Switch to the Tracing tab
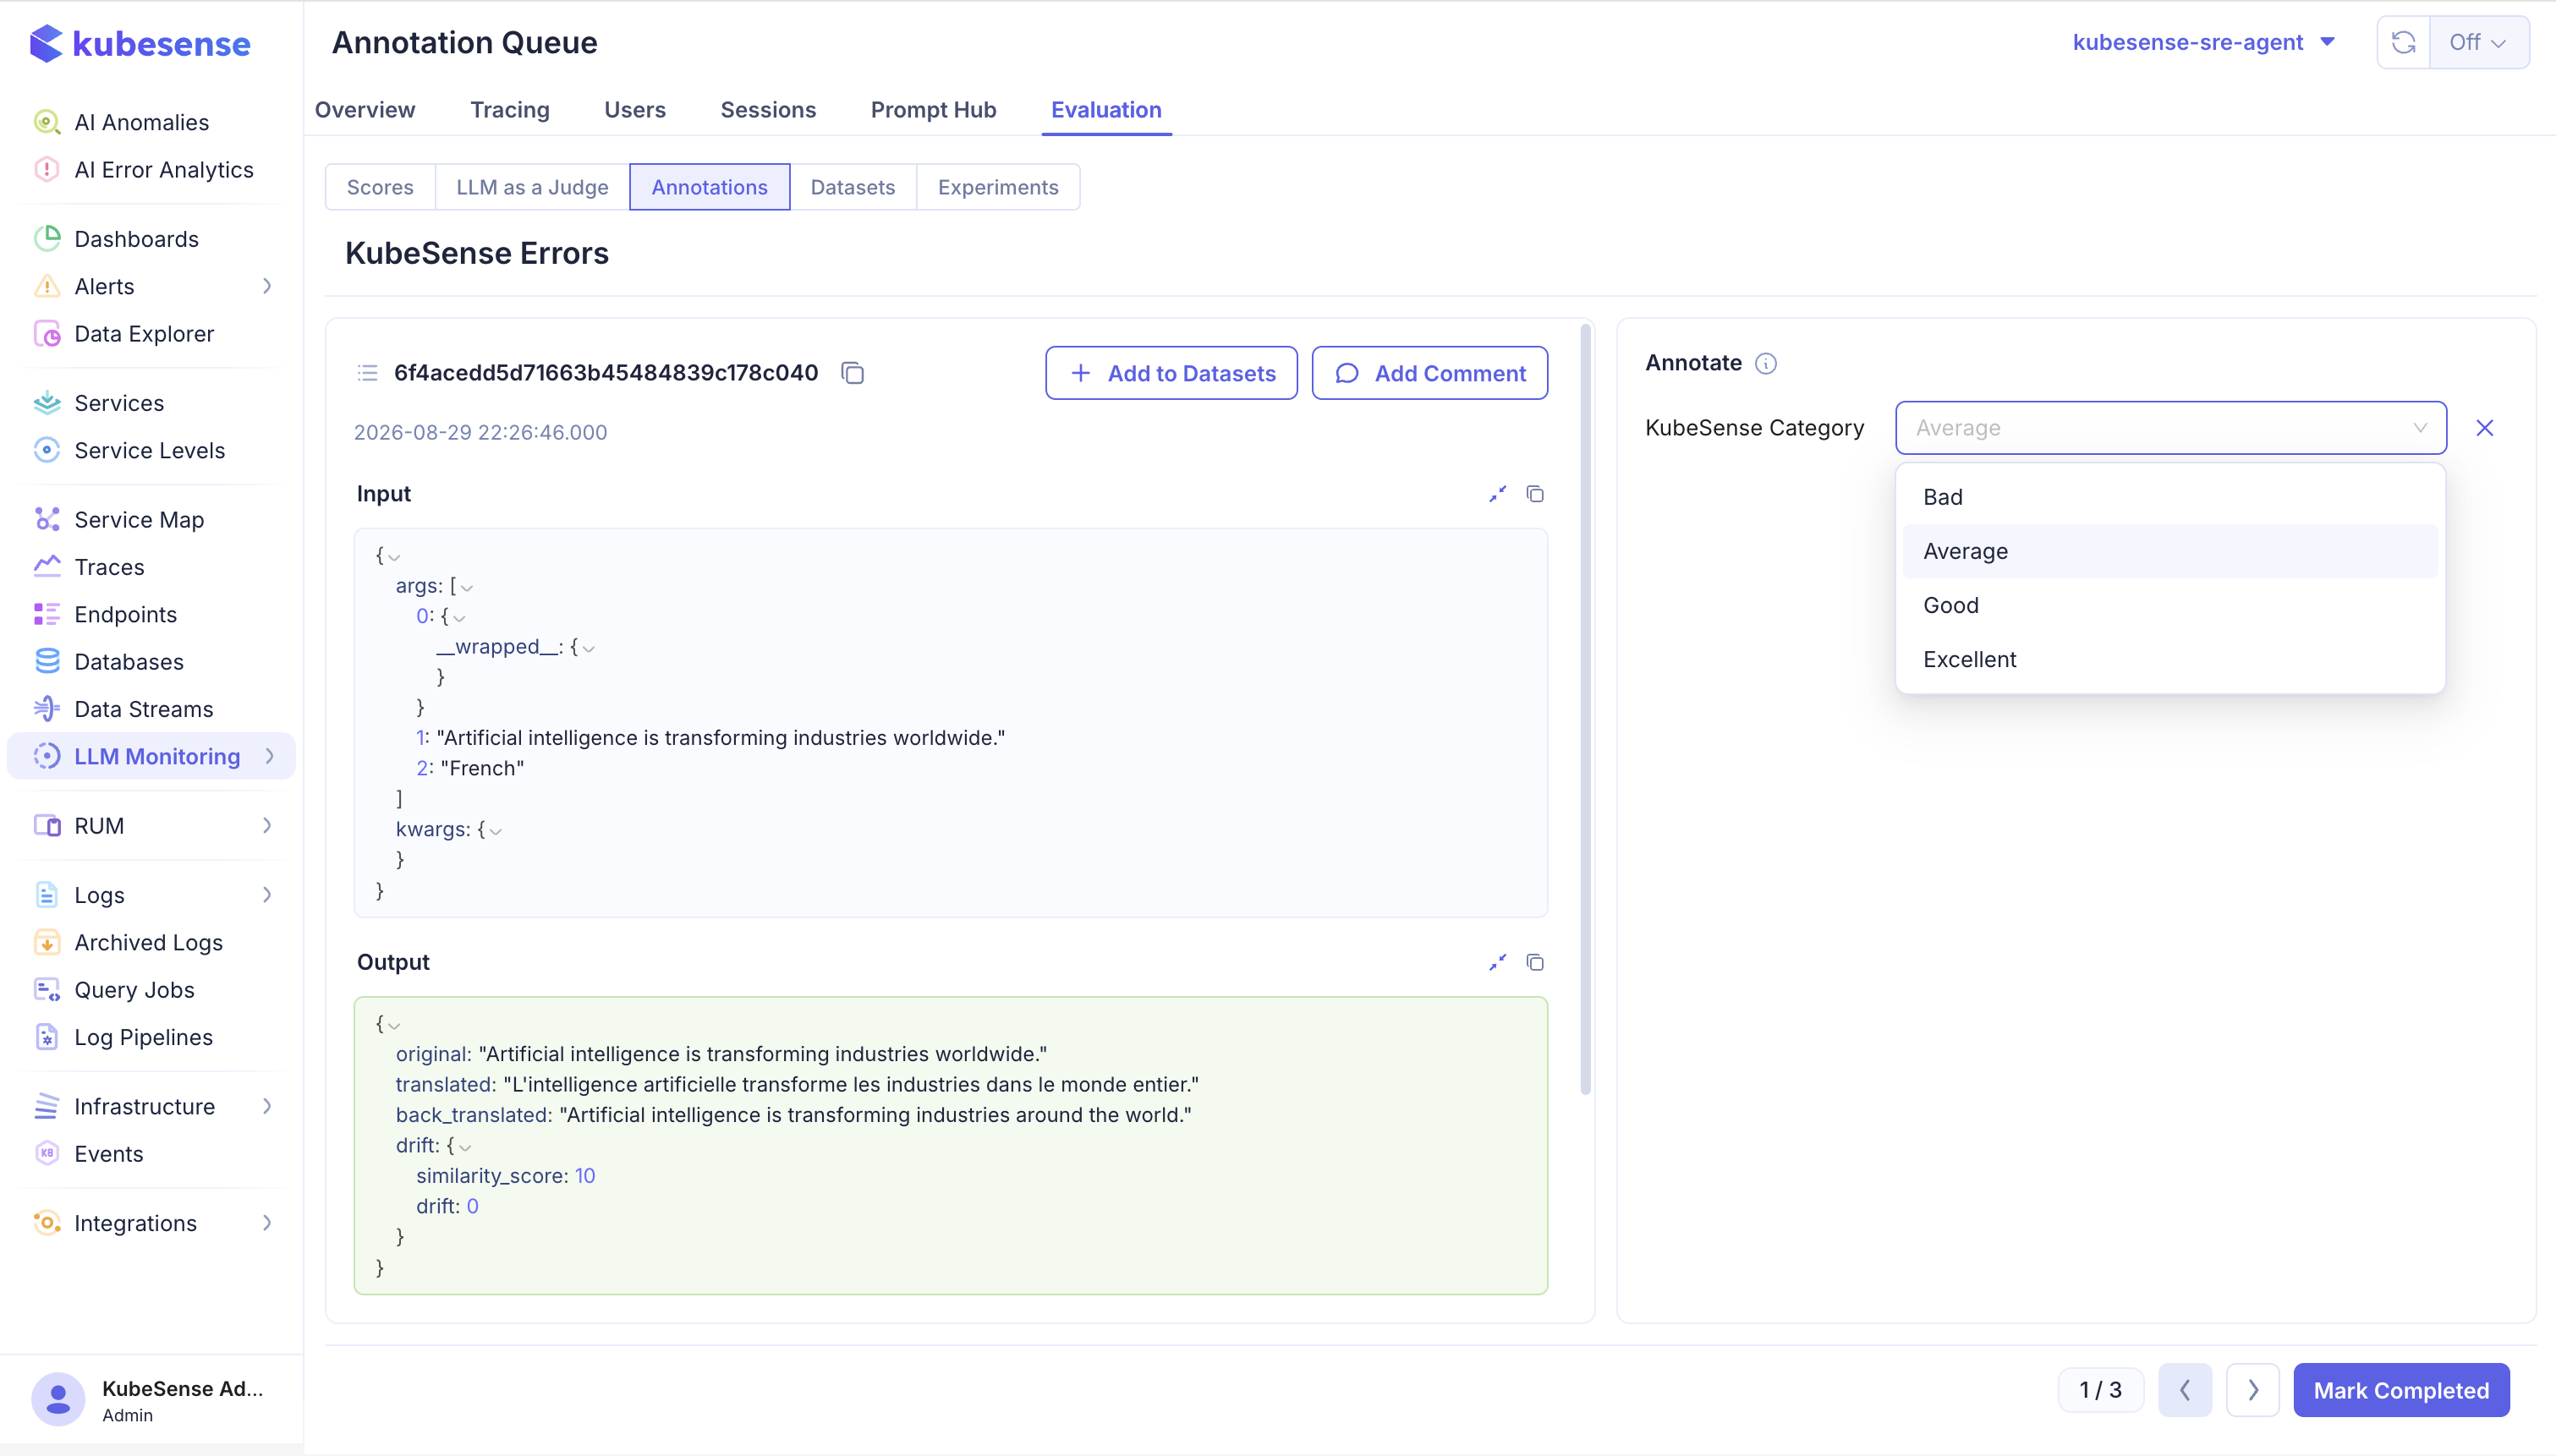This screenshot has height=1456, width=2556. coord(510,110)
